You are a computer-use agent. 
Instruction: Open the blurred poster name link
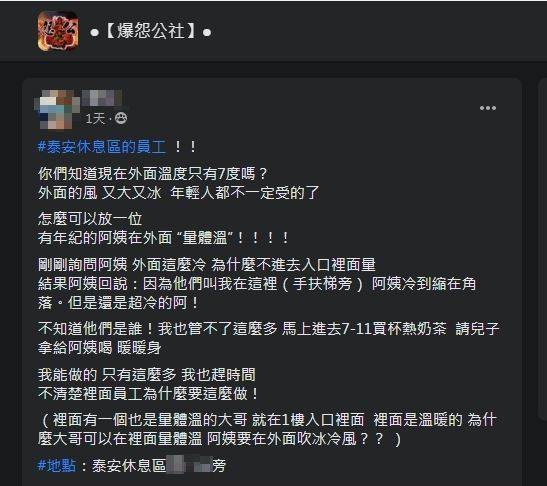(102, 98)
